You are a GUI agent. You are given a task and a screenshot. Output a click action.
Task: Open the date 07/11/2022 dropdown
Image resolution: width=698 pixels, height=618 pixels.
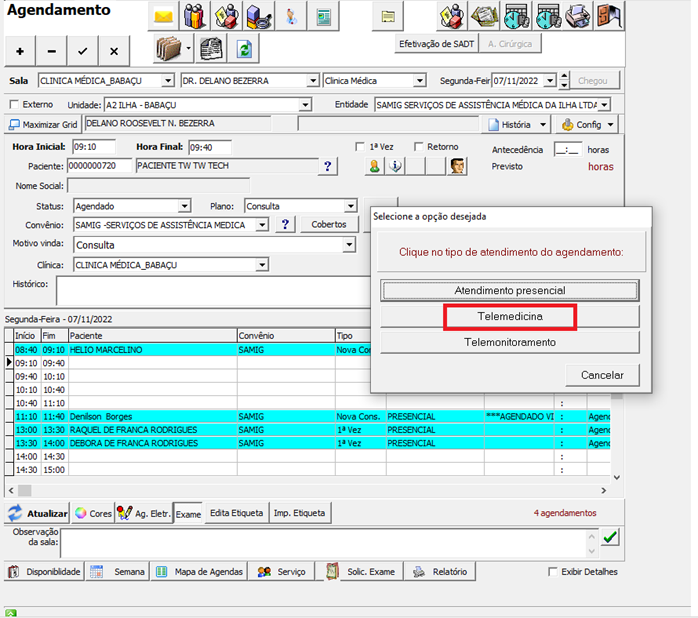[x=550, y=81]
